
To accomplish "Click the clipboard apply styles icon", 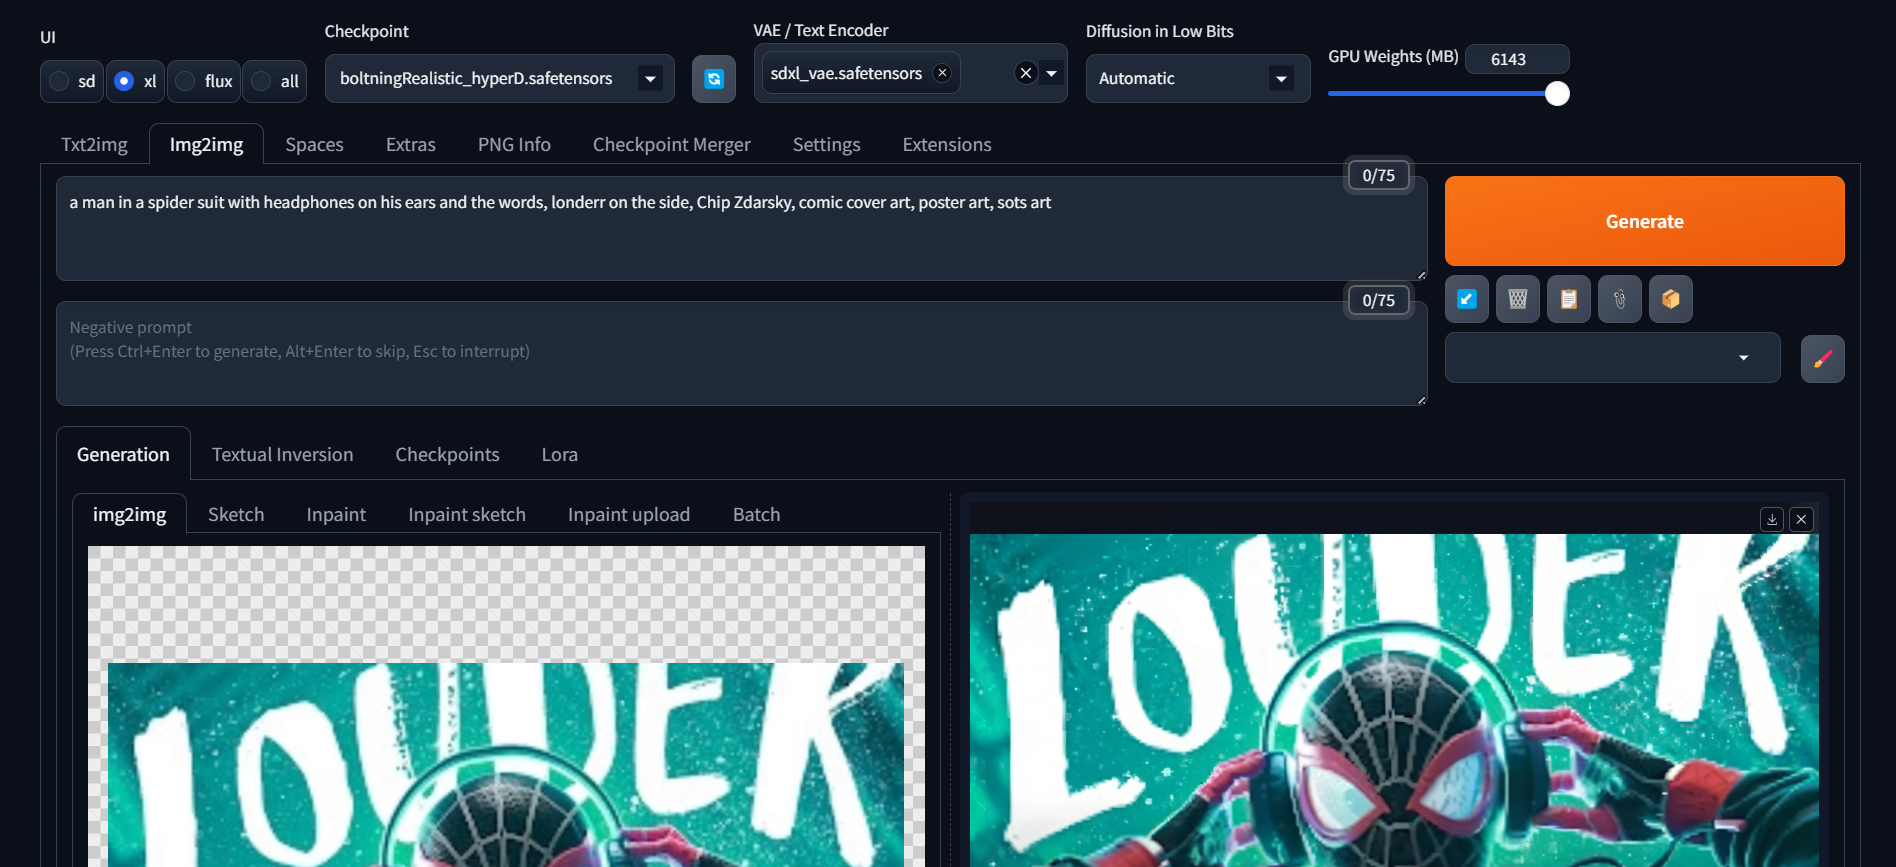I will click(x=1568, y=299).
